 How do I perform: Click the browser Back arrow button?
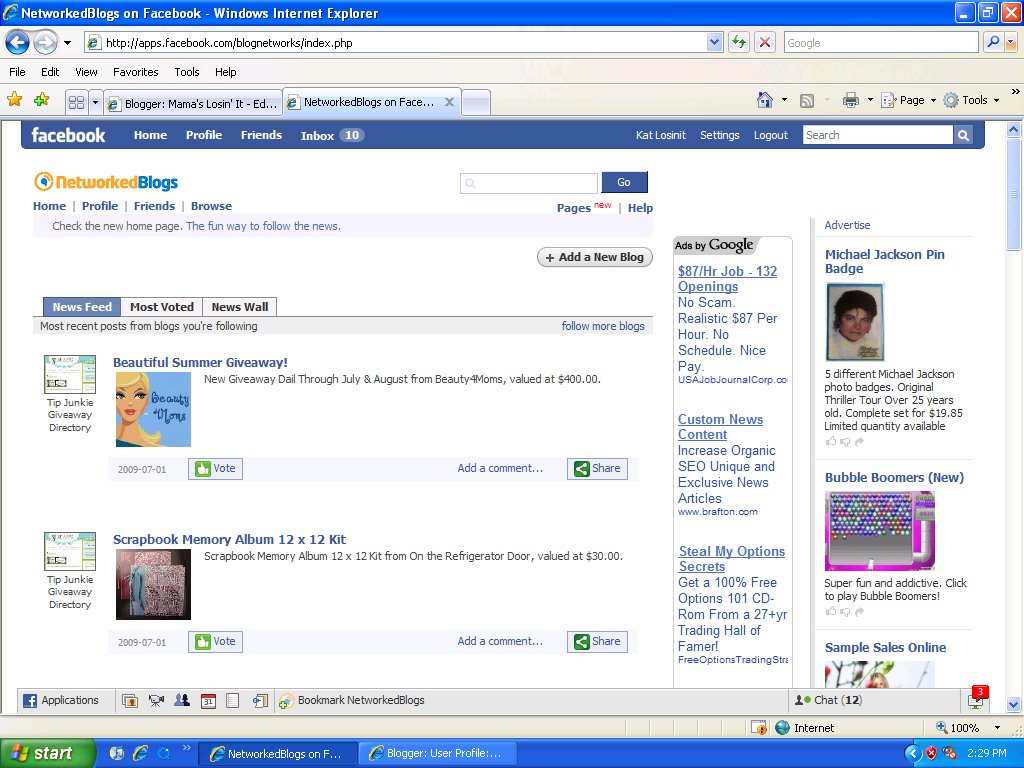(18, 43)
